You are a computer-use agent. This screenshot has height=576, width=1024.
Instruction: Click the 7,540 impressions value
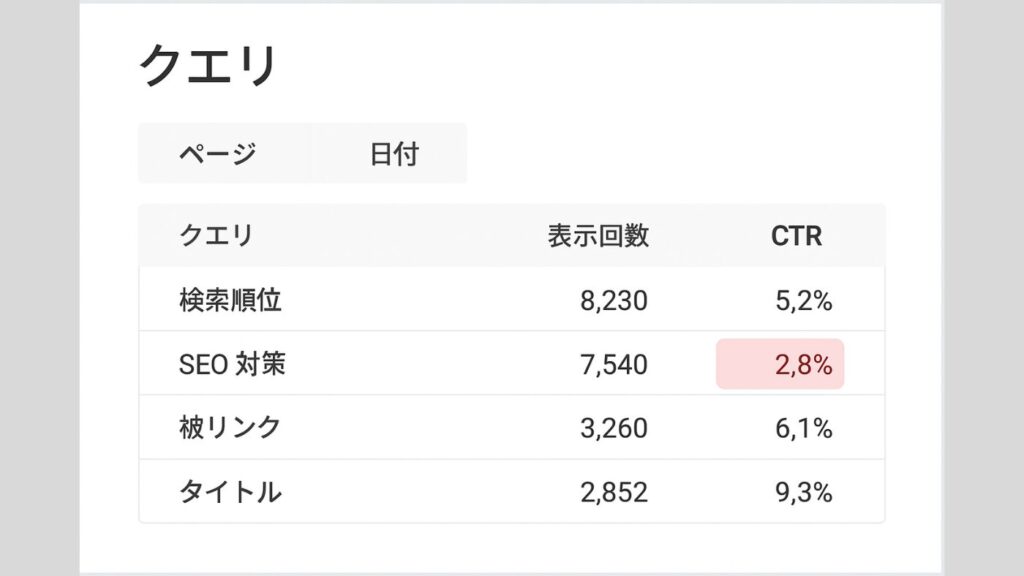[x=611, y=364]
